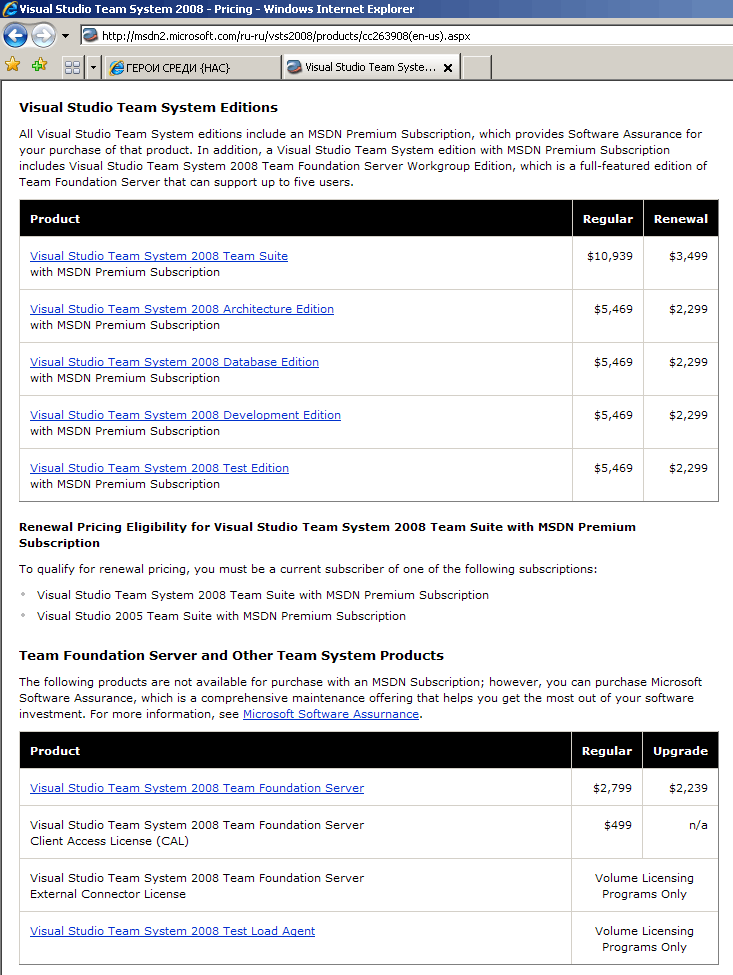Screen dimensions: 733x975
Task: Open the recent pages dropdown arrow
Action: point(65,36)
